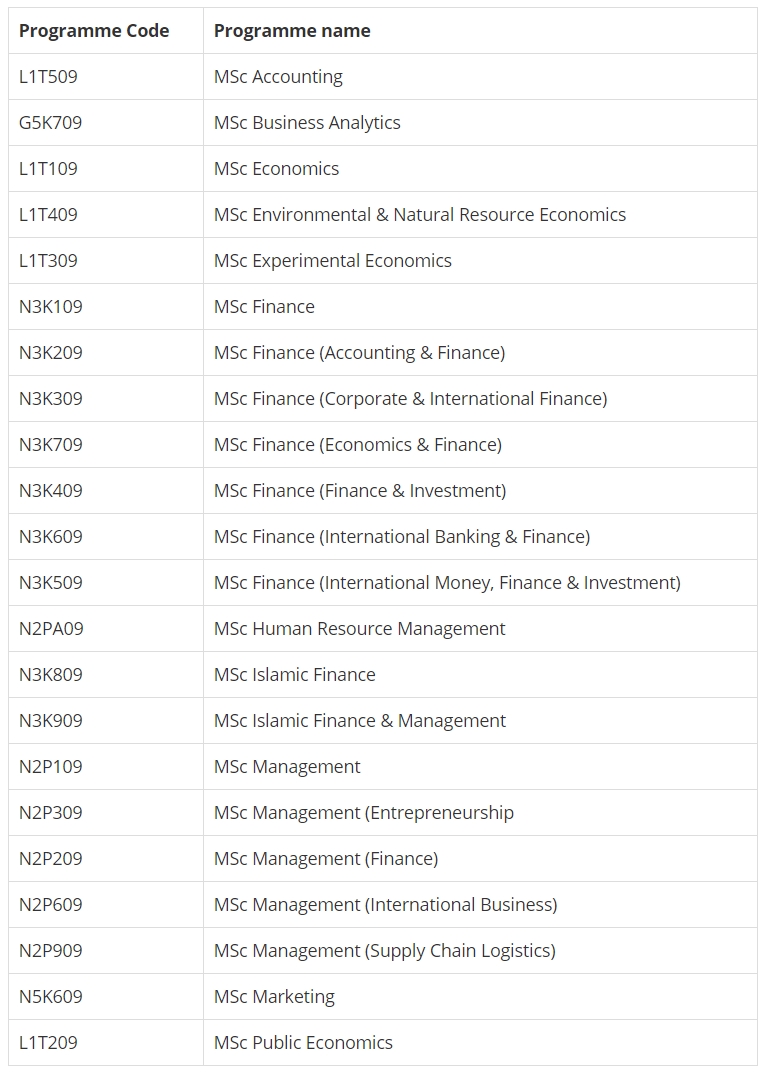Select MSc Experimental Economics cell

coord(333,260)
